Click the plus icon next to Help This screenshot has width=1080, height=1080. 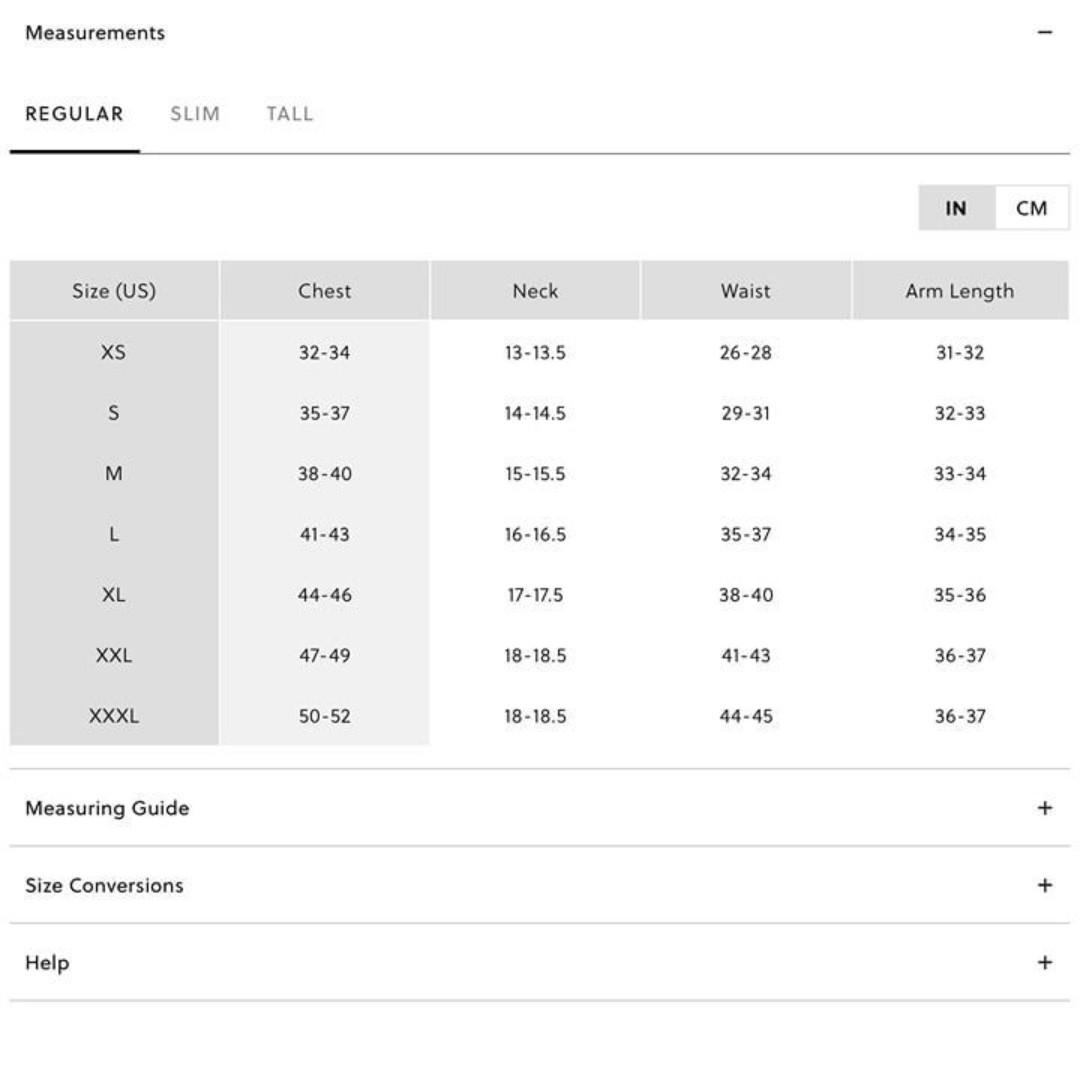[1044, 962]
